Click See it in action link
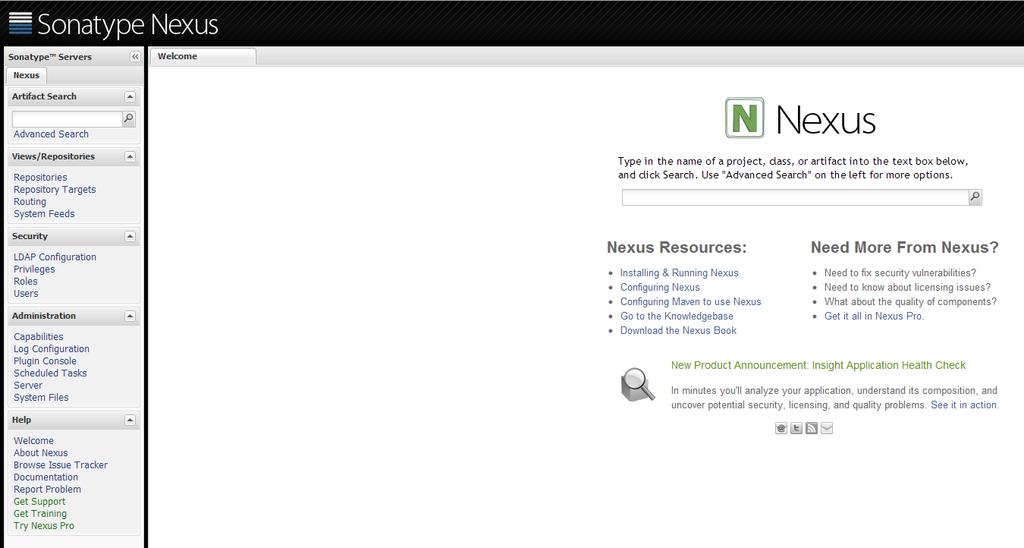Screen dimensions: 1024x548 [964, 405]
